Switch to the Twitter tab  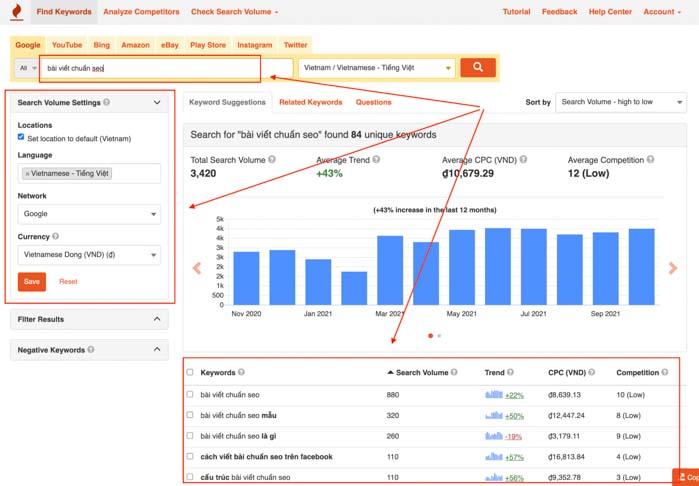(296, 45)
